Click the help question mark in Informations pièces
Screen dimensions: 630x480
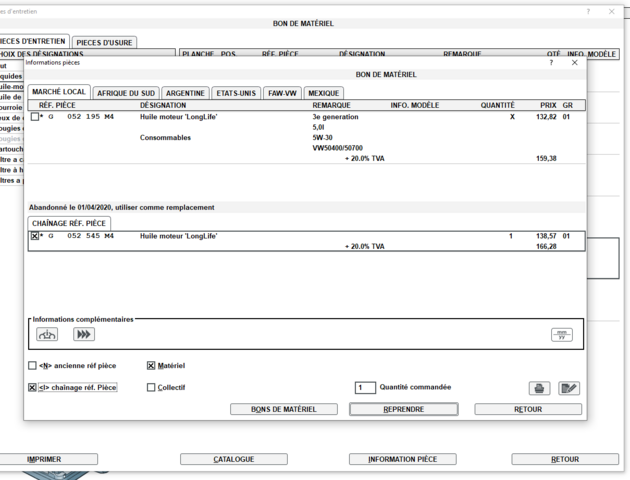551,63
